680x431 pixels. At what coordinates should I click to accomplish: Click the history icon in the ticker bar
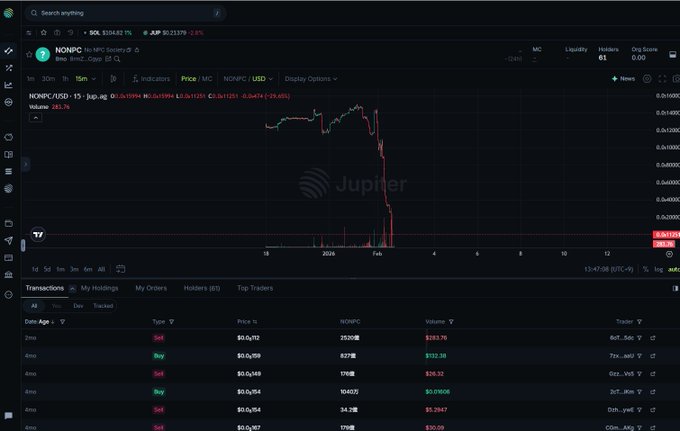click(x=71, y=33)
